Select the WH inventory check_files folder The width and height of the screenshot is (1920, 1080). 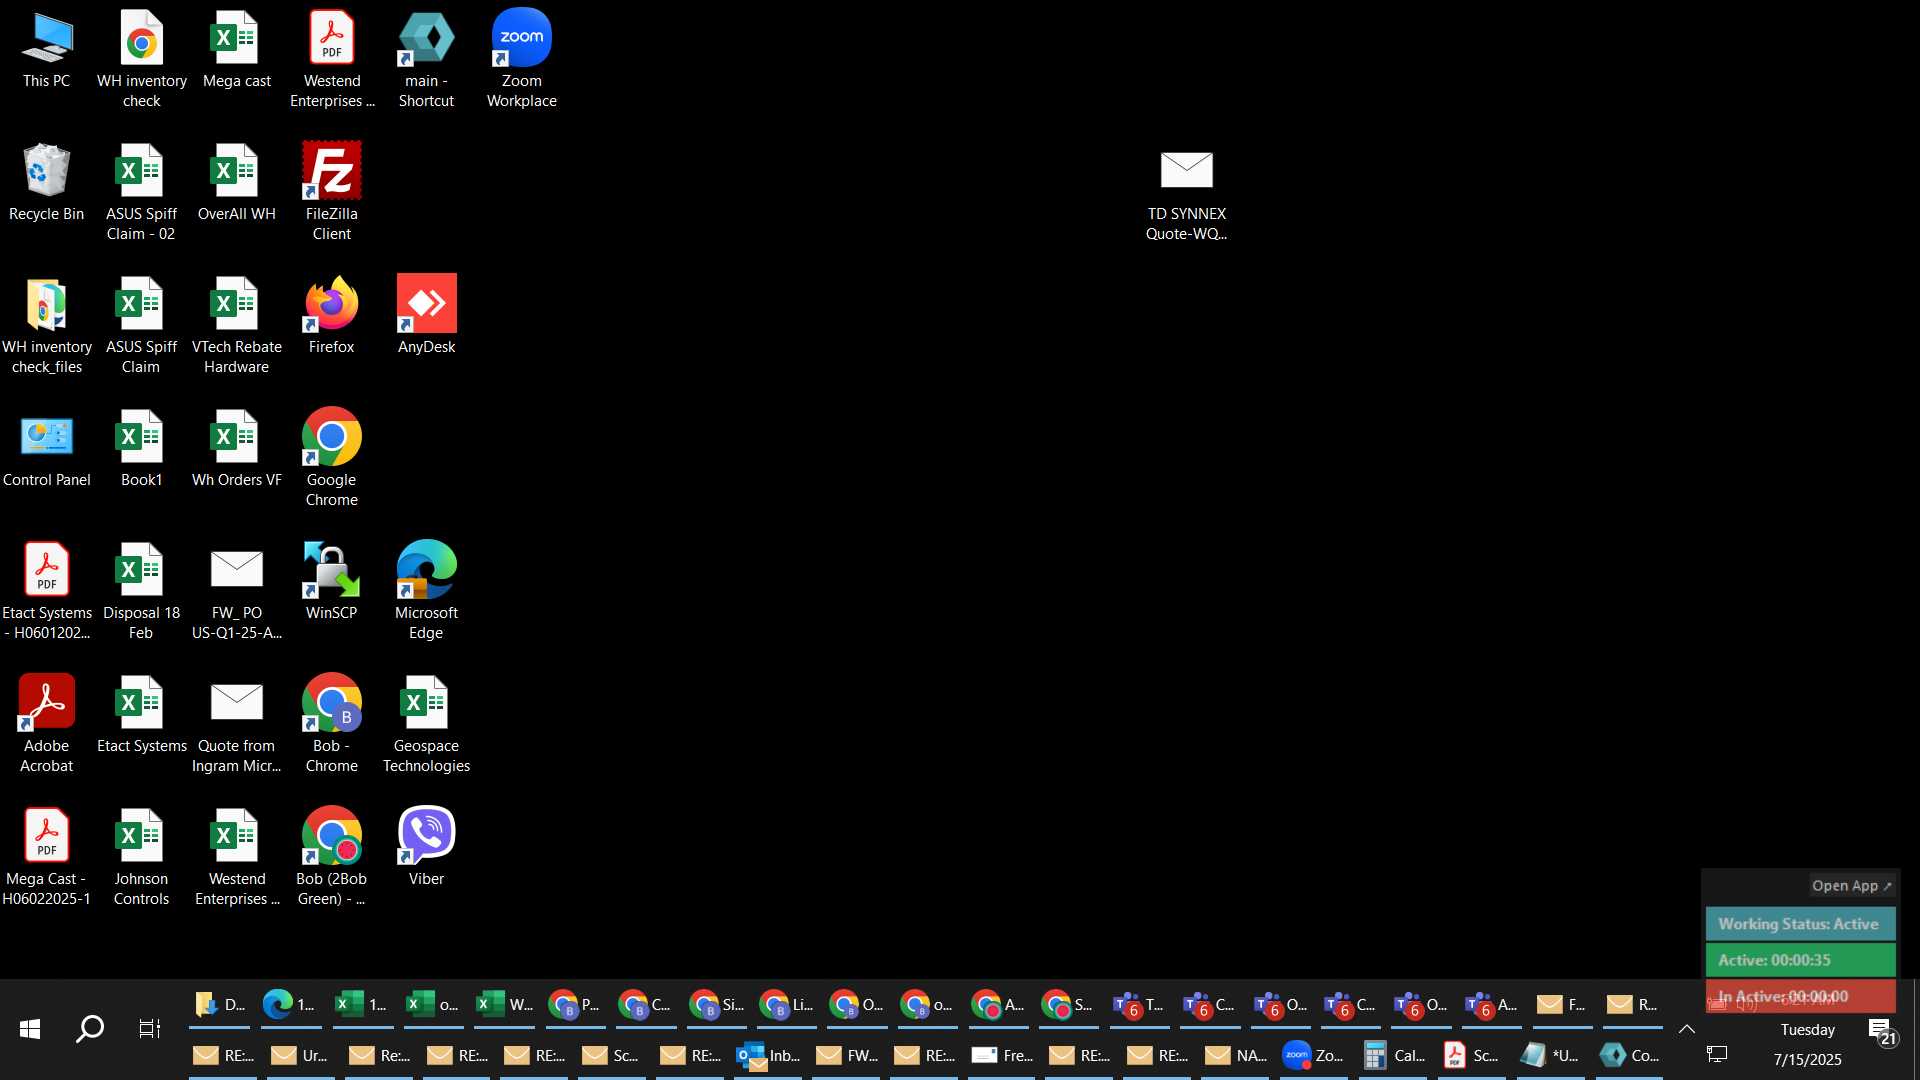tap(47, 325)
